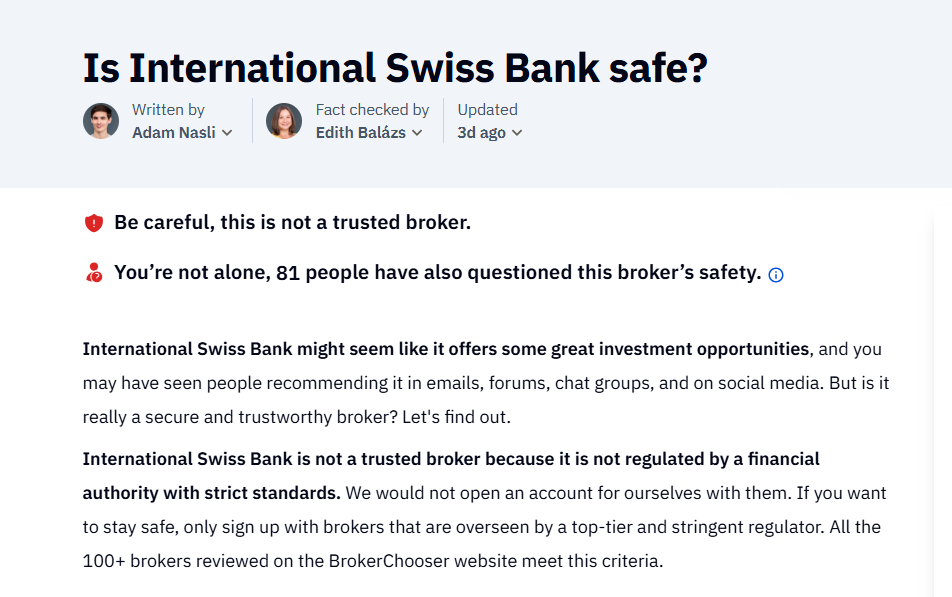Image resolution: width=952 pixels, height=597 pixels.
Task: Click the first paragraph about investment opportunities
Action: click(x=486, y=383)
